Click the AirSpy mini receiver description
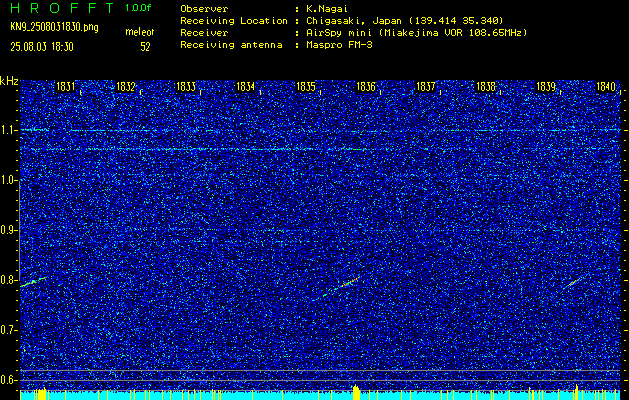The height and width of the screenshot is (400, 629). click(416, 32)
